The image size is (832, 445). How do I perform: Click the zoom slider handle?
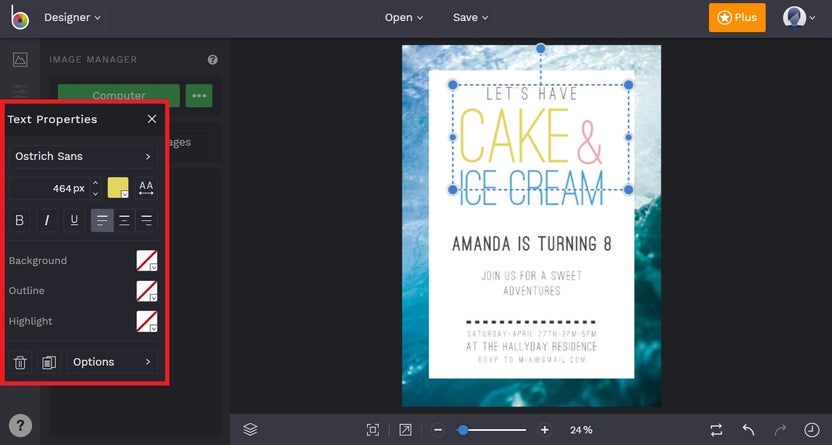[463, 430]
